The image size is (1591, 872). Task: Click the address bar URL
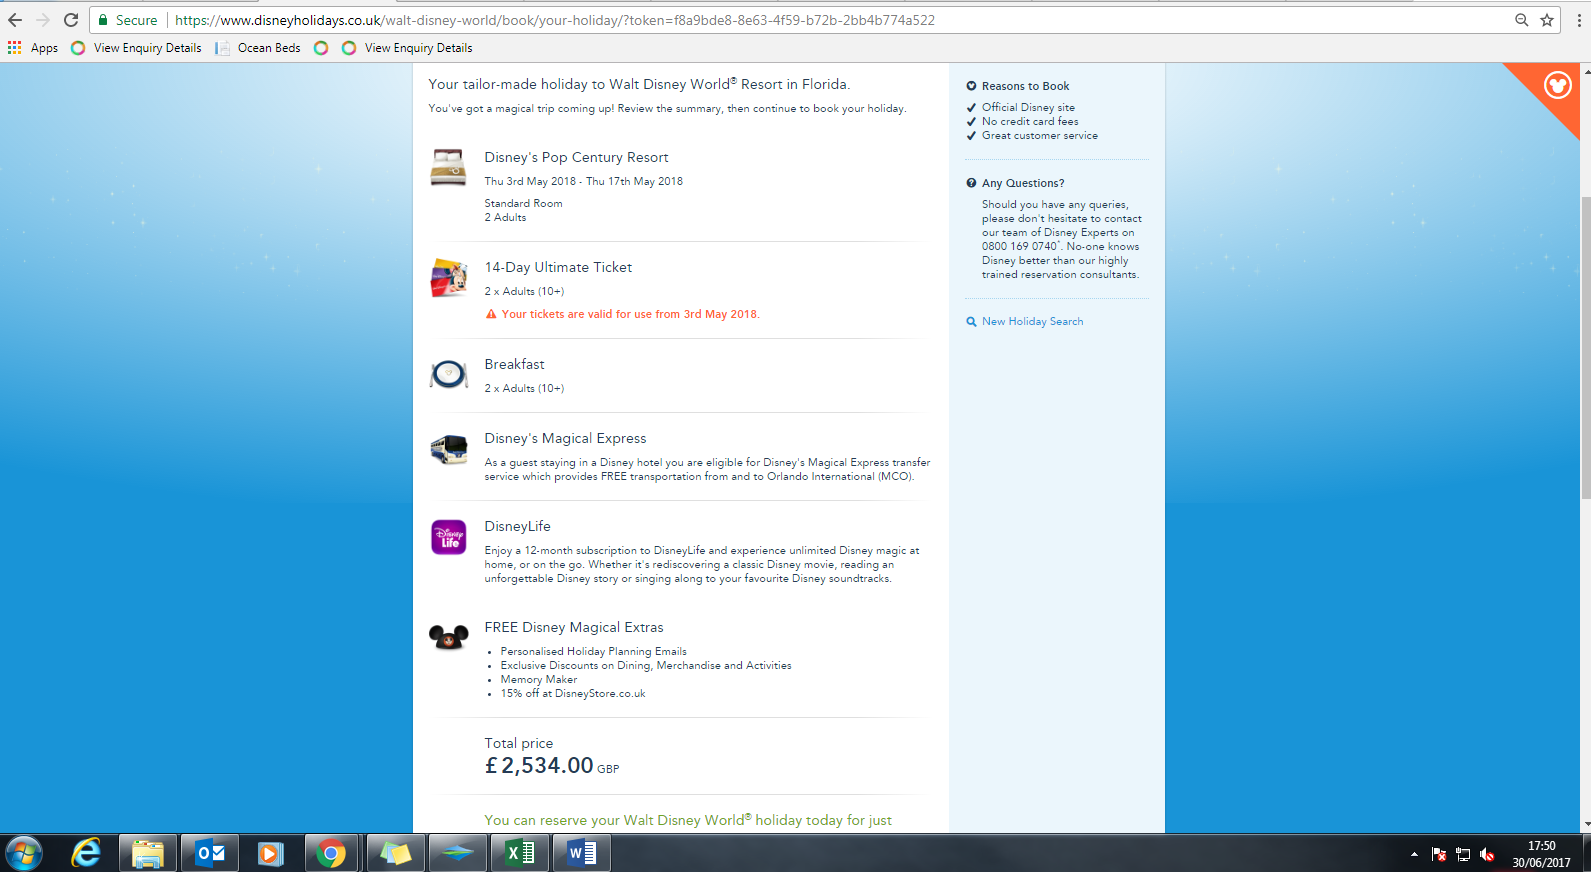click(x=555, y=20)
